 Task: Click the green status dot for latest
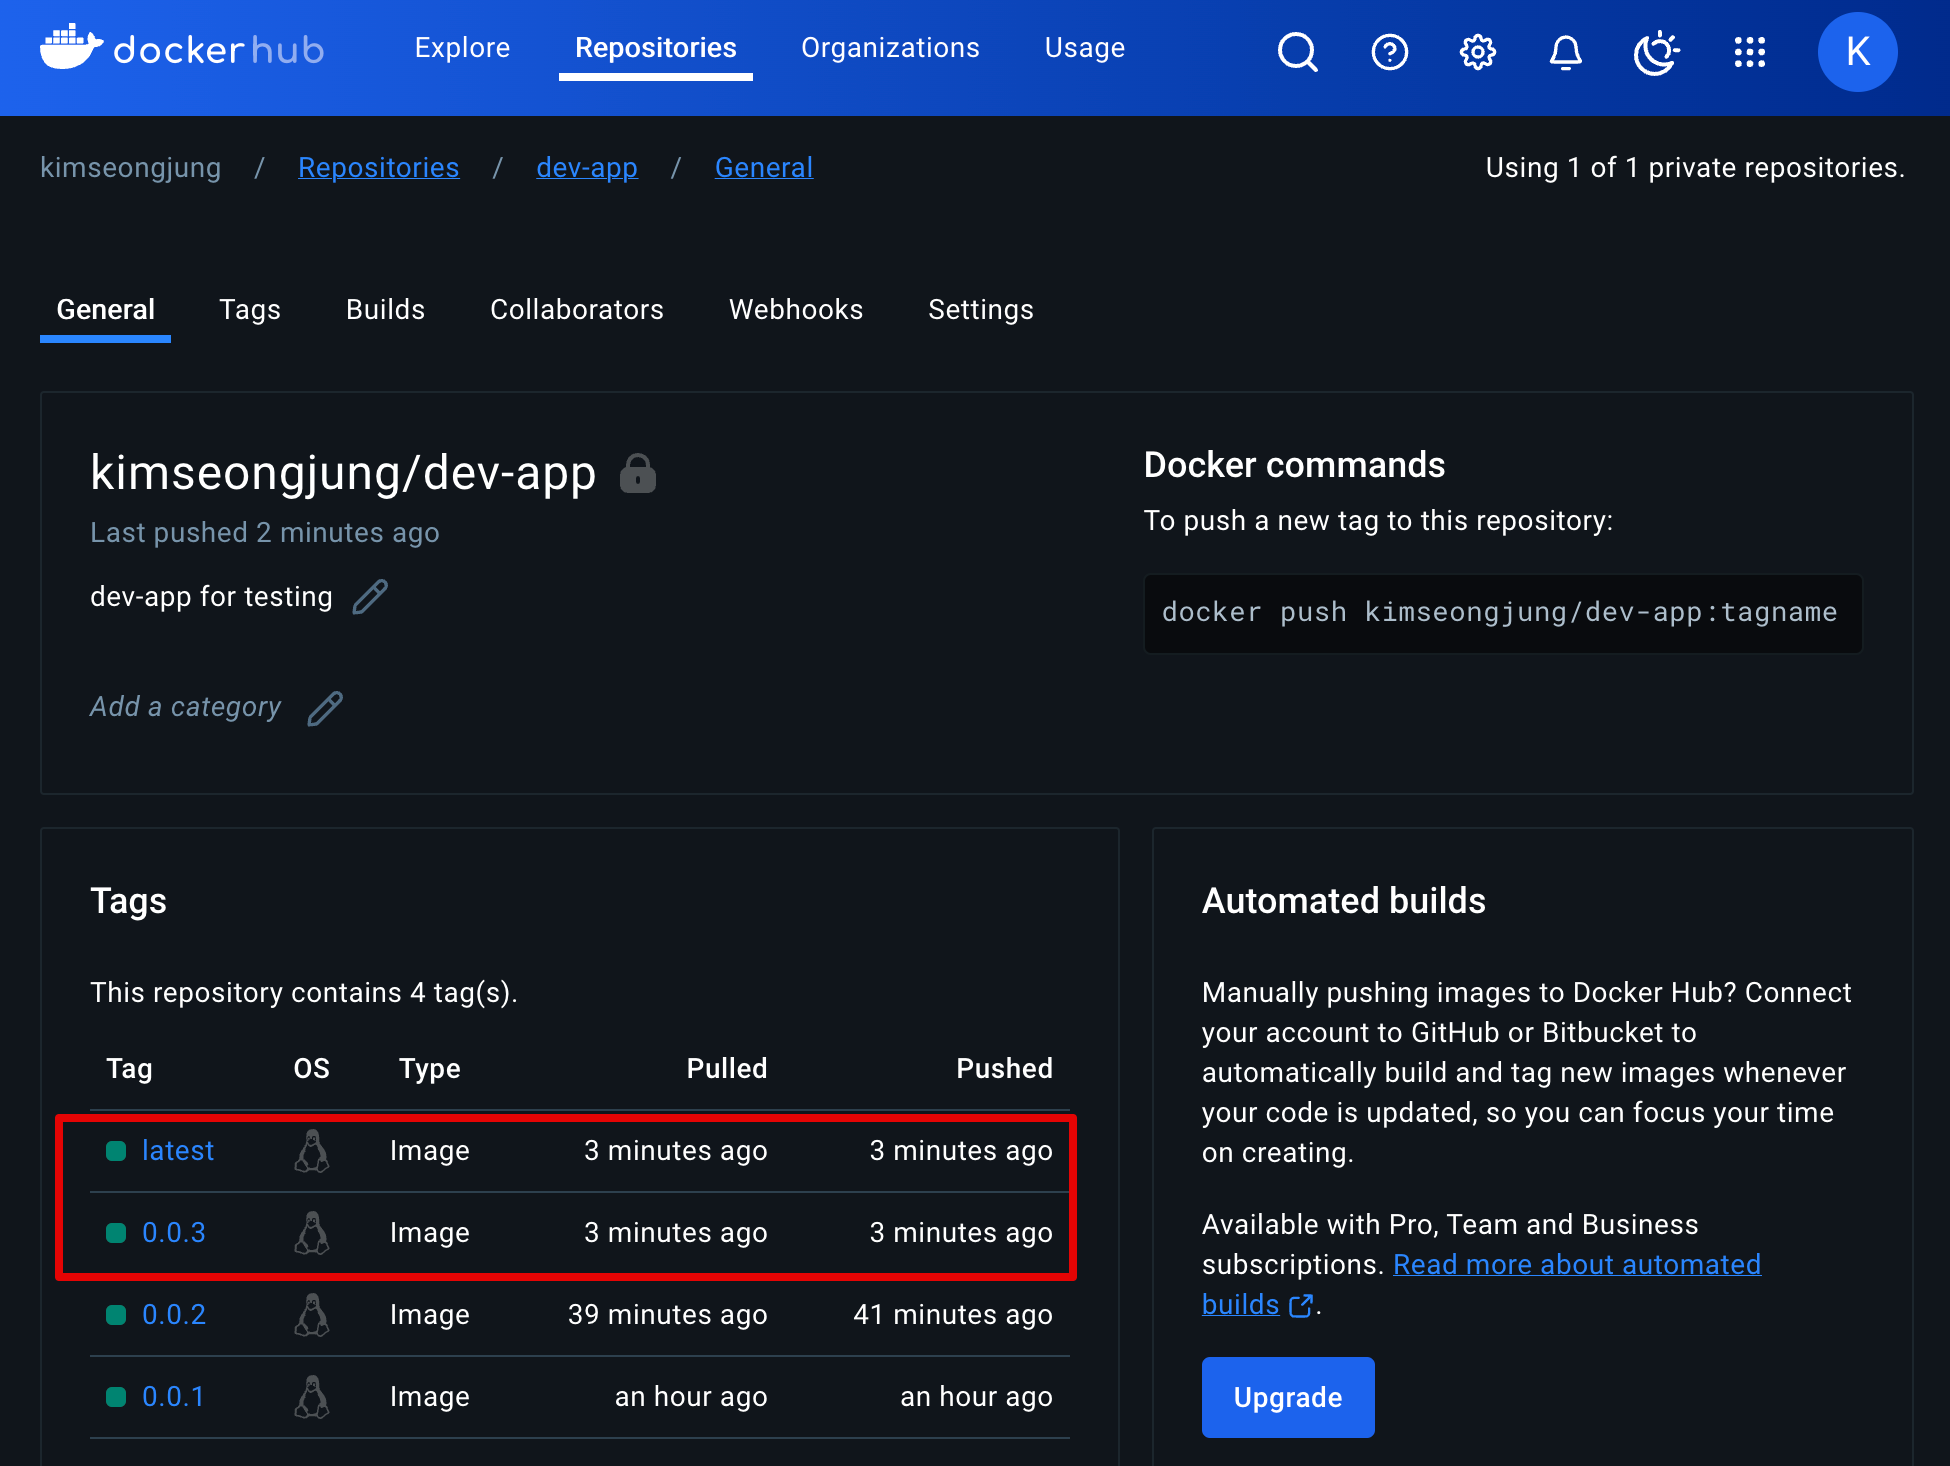pyautogui.click(x=116, y=1151)
